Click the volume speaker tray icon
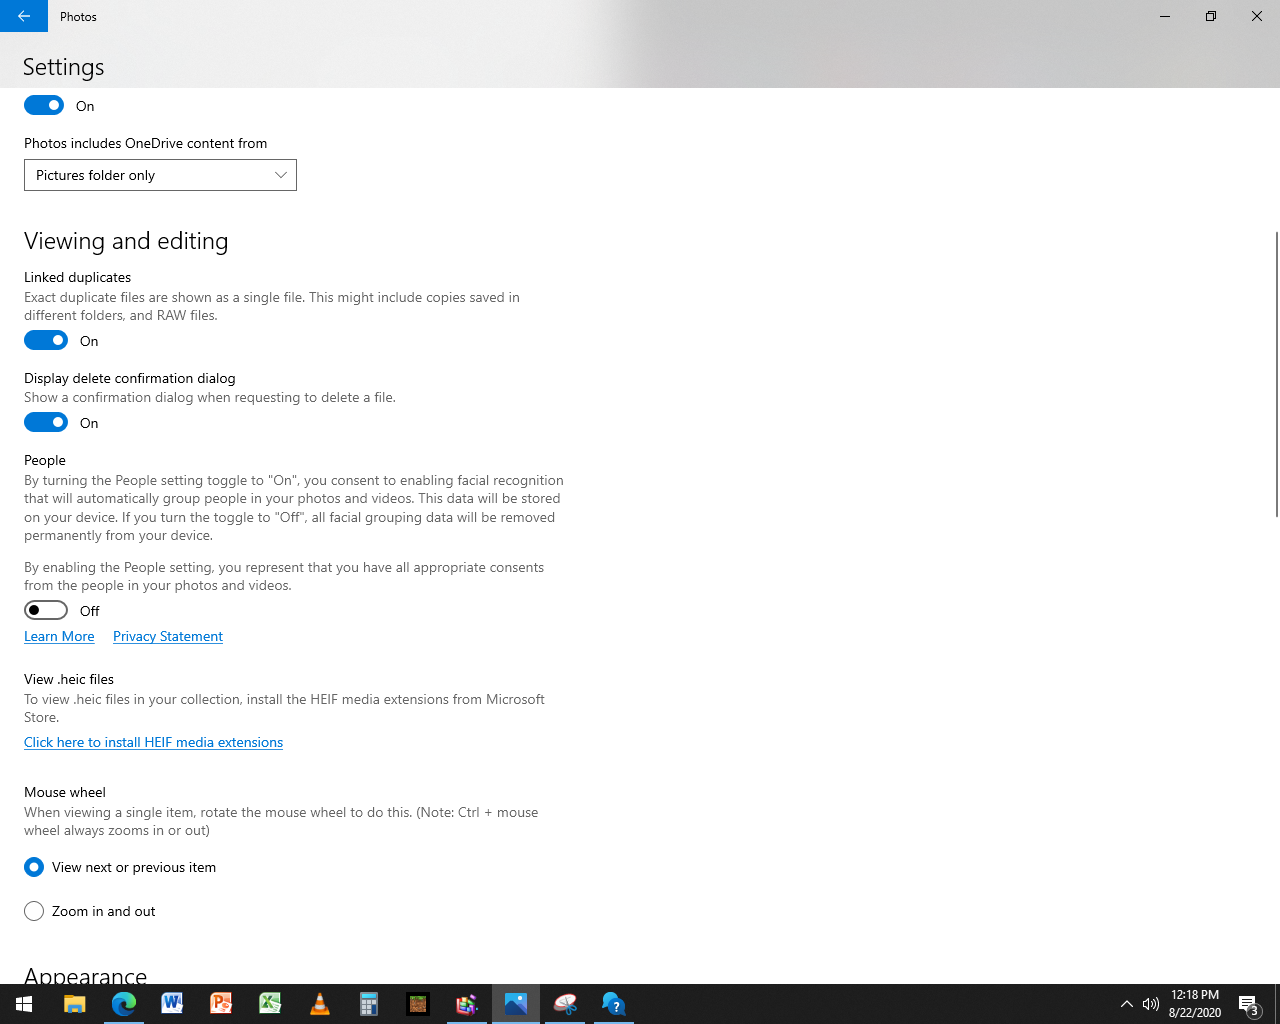Viewport: 1280px width, 1024px height. tap(1151, 1004)
